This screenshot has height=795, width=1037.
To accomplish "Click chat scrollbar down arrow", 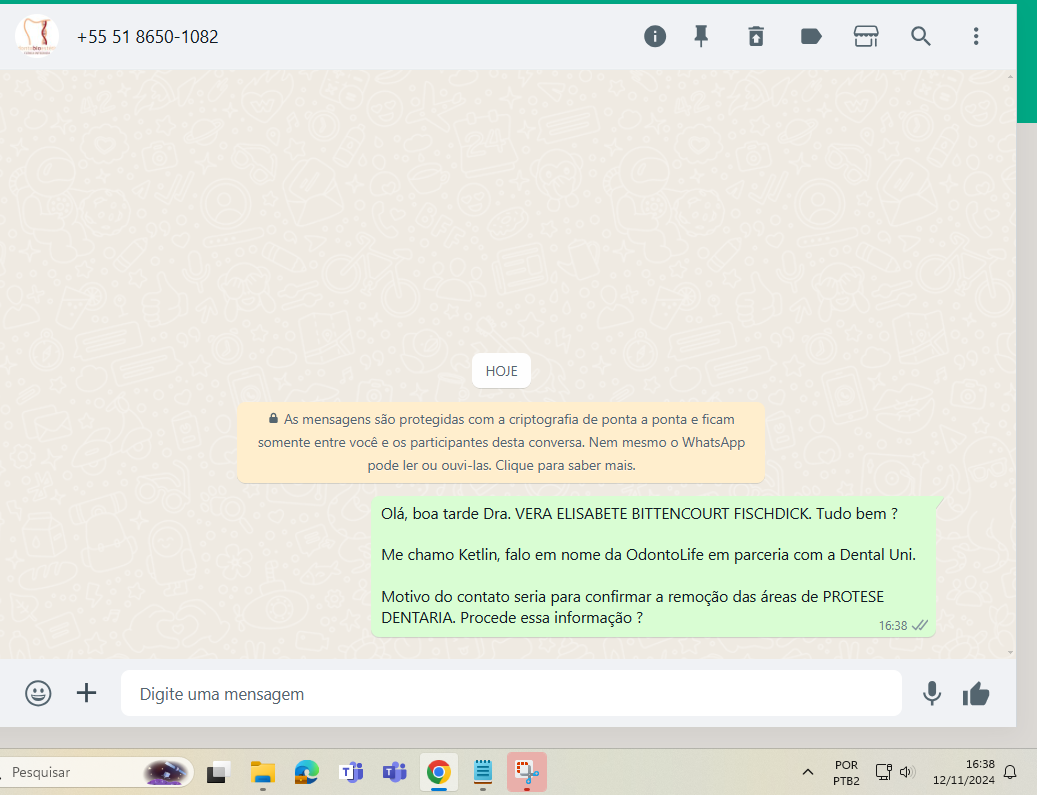I will [1010, 652].
